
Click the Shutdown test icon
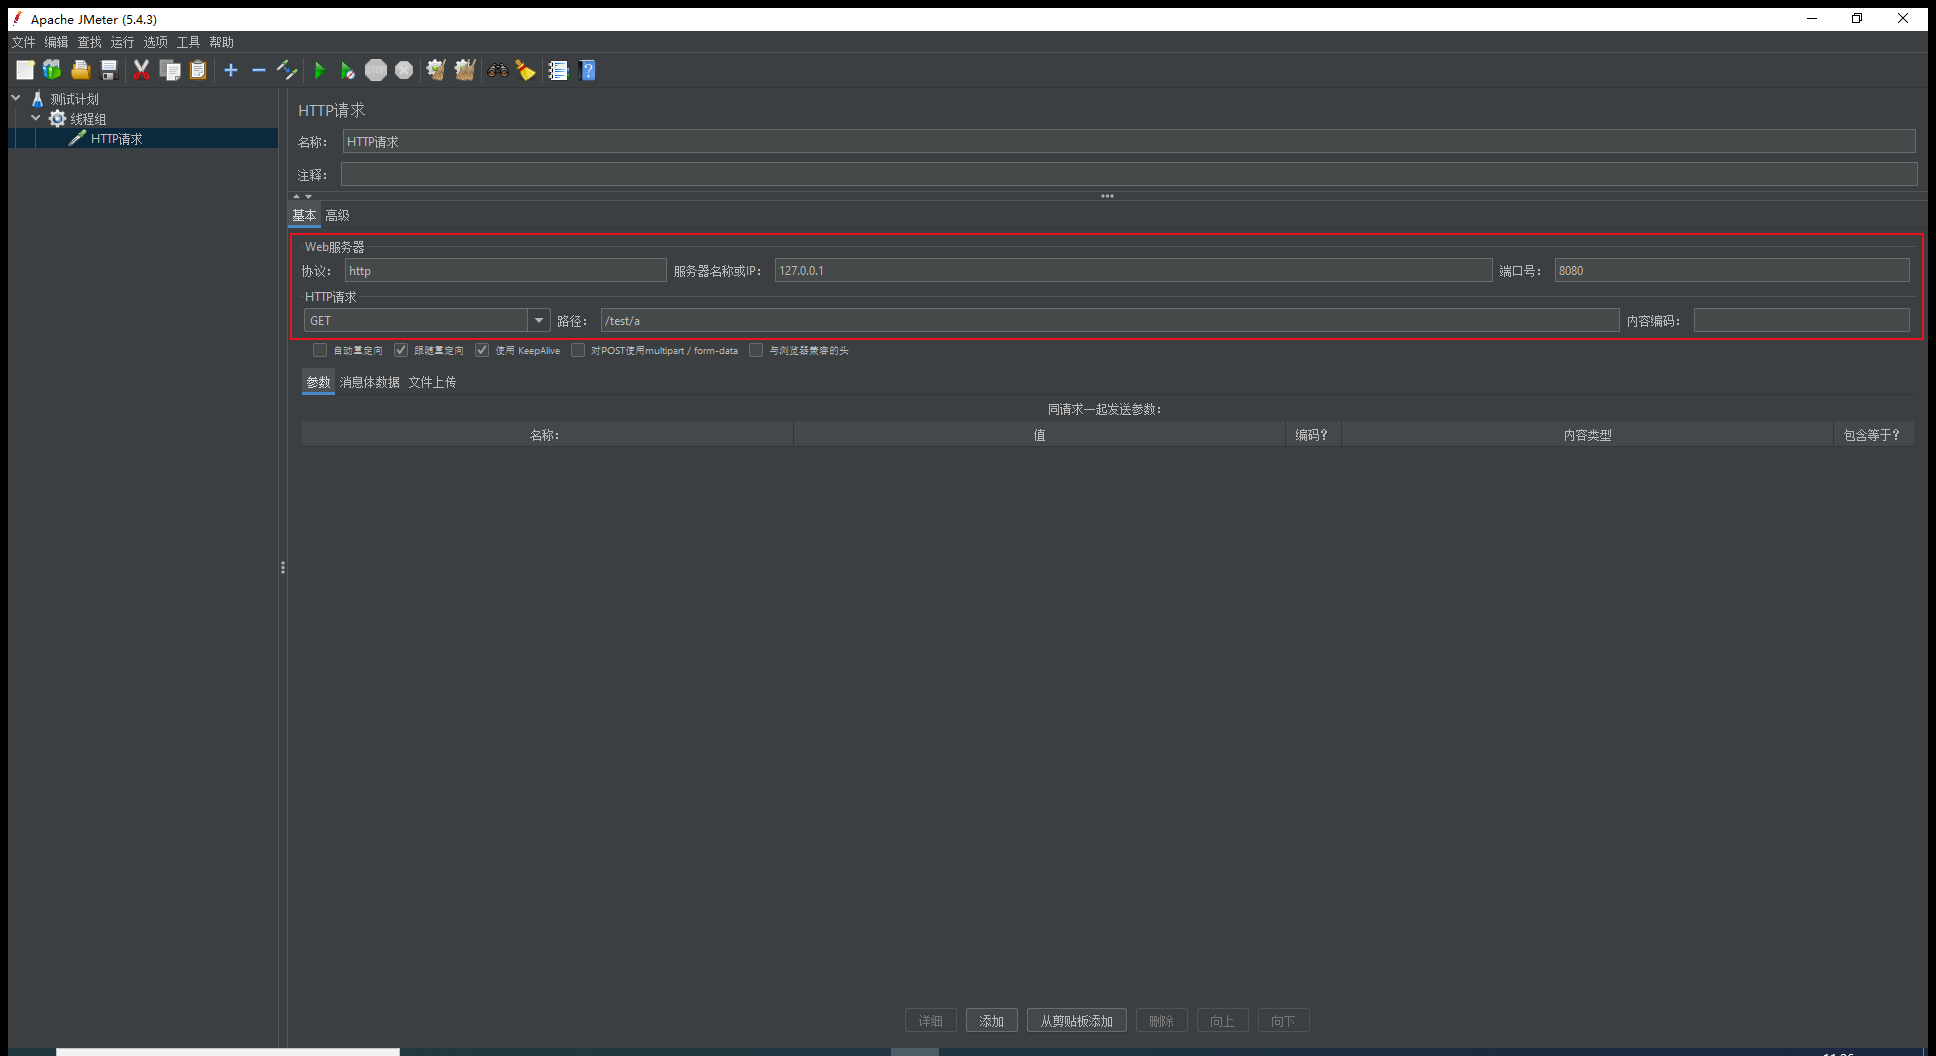coord(404,70)
